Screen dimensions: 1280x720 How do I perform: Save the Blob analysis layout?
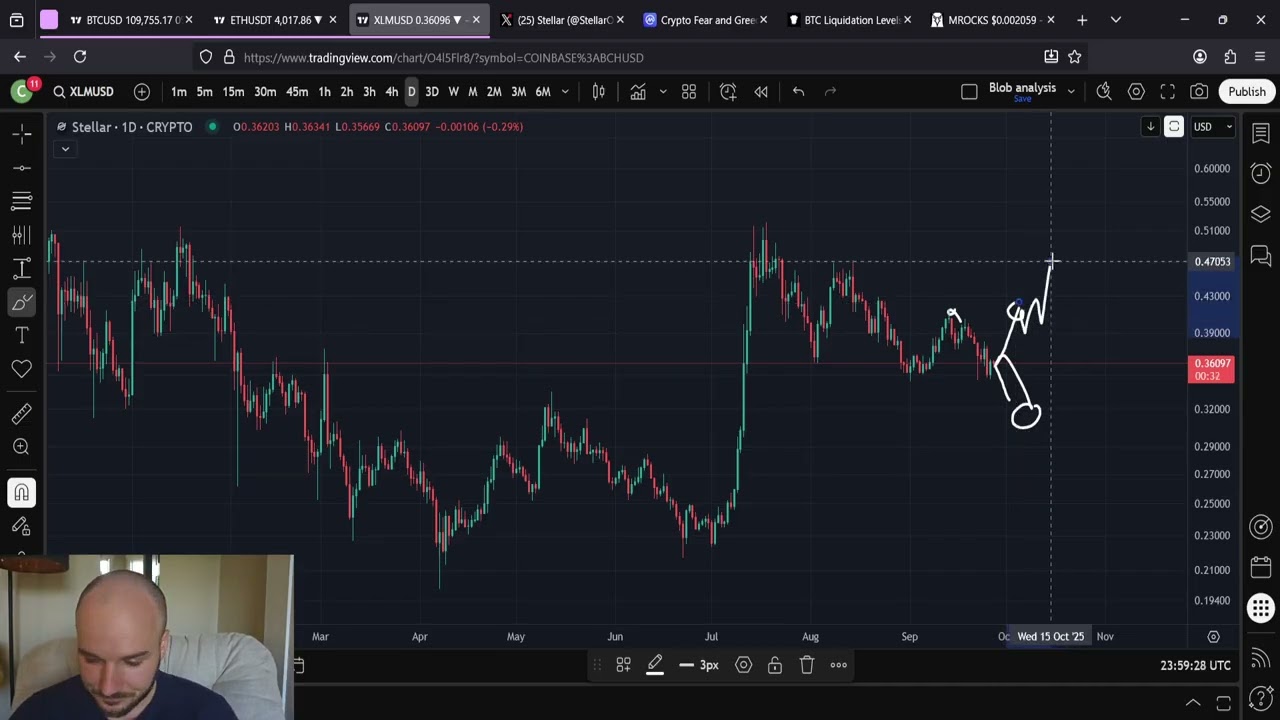1022,99
